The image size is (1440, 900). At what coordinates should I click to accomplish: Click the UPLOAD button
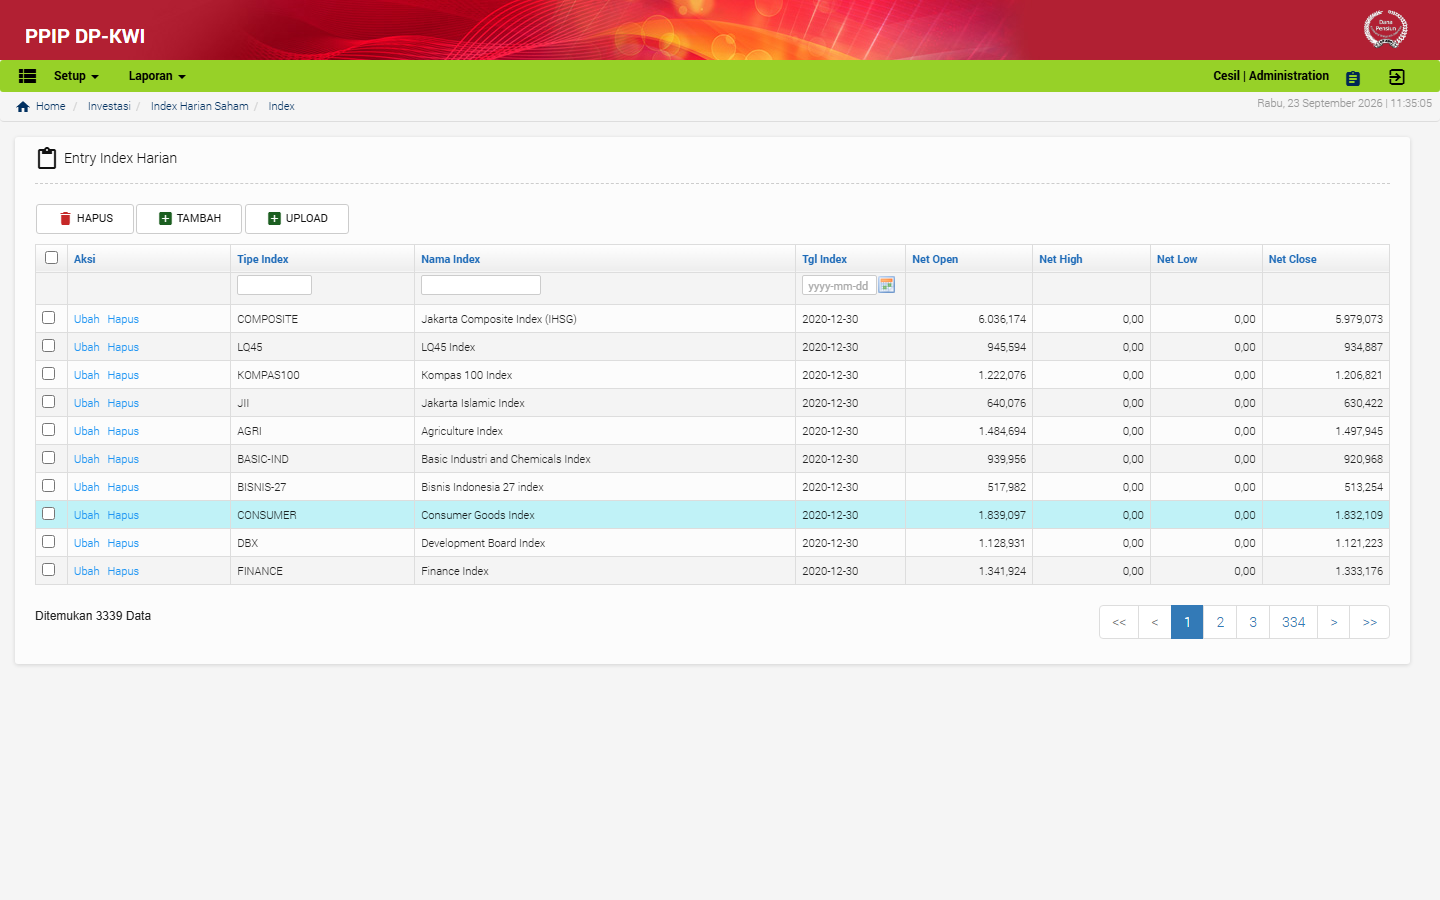(297, 219)
